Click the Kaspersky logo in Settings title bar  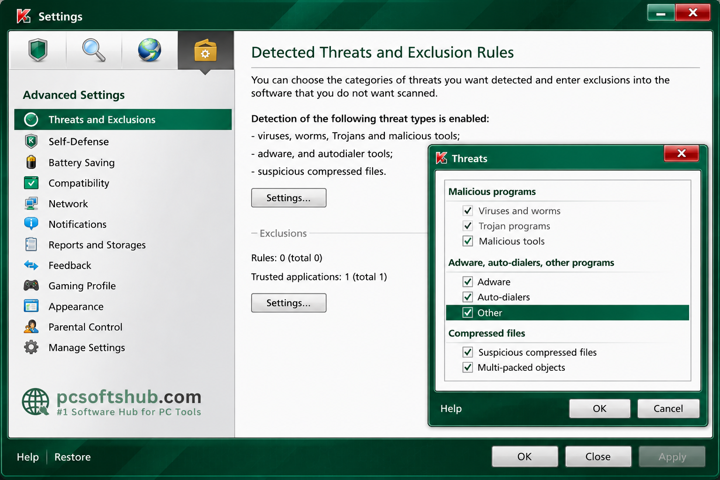click(x=23, y=16)
